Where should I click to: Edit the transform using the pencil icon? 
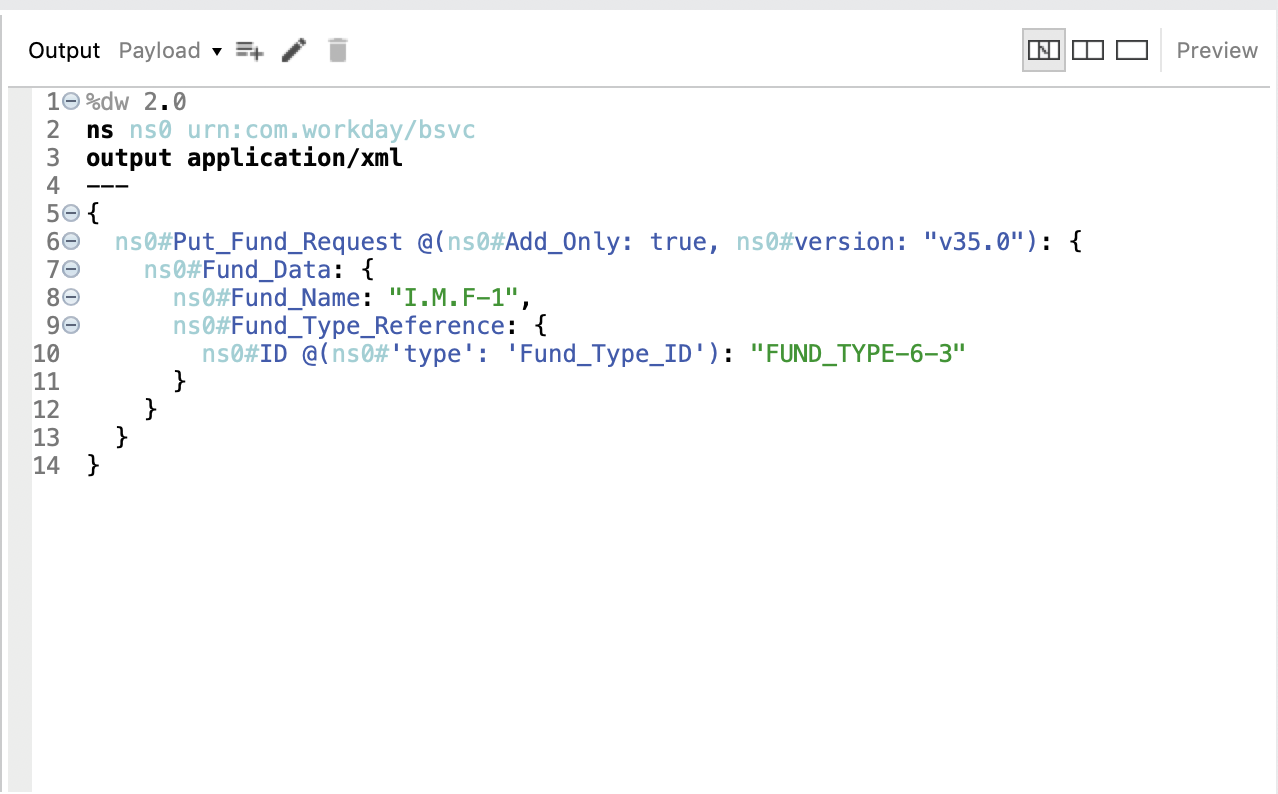(x=293, y=49)
